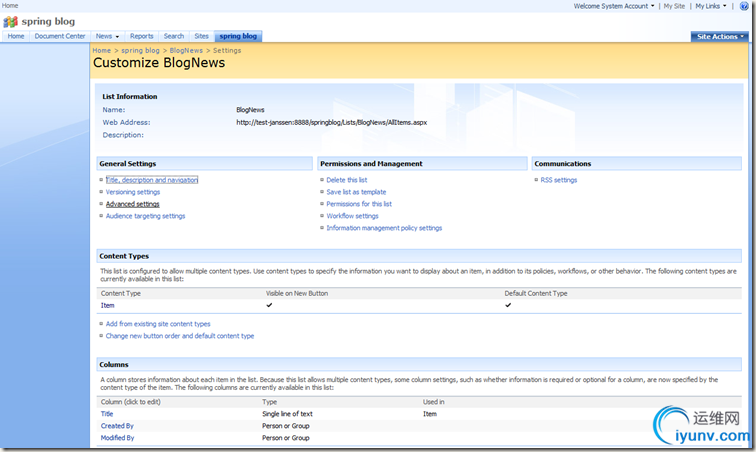Click Add from existing site content types
756x452 pixels.
point(158,324)
